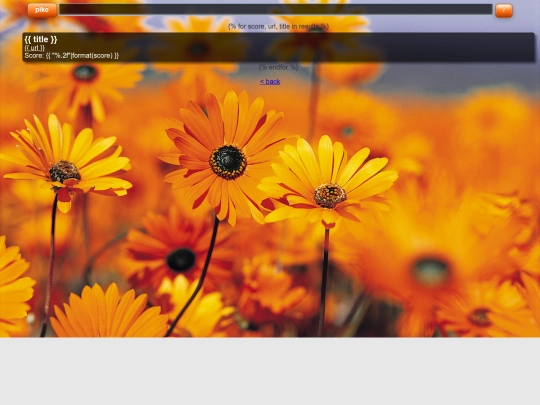Select the "{% endfor %}" template text

[x=278, y=67]
